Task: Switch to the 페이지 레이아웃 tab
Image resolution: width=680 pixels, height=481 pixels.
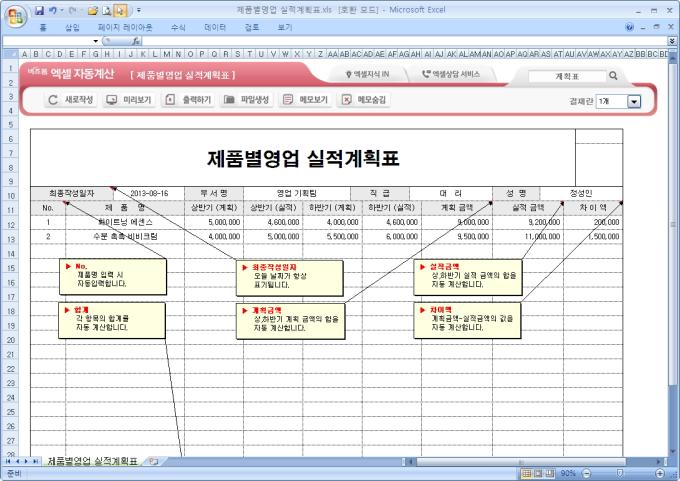Action: 125,27
